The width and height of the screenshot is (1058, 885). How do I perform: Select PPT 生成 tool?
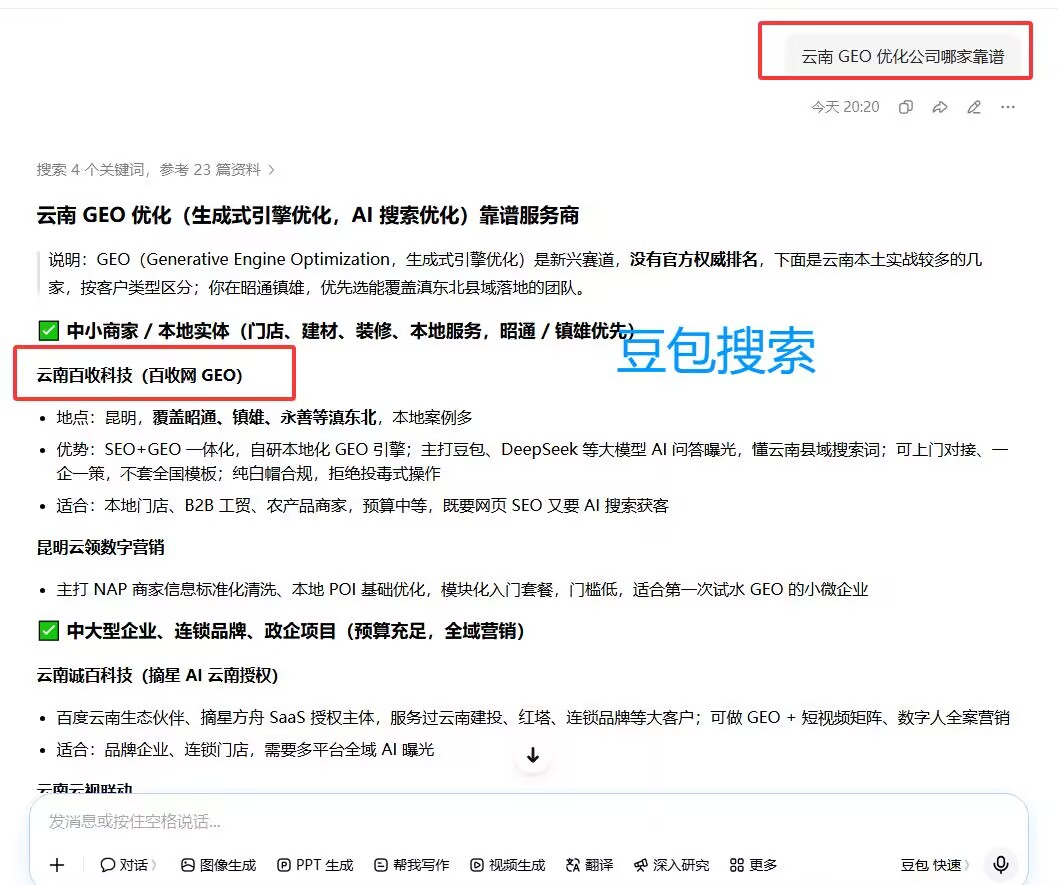click(315, 865)
